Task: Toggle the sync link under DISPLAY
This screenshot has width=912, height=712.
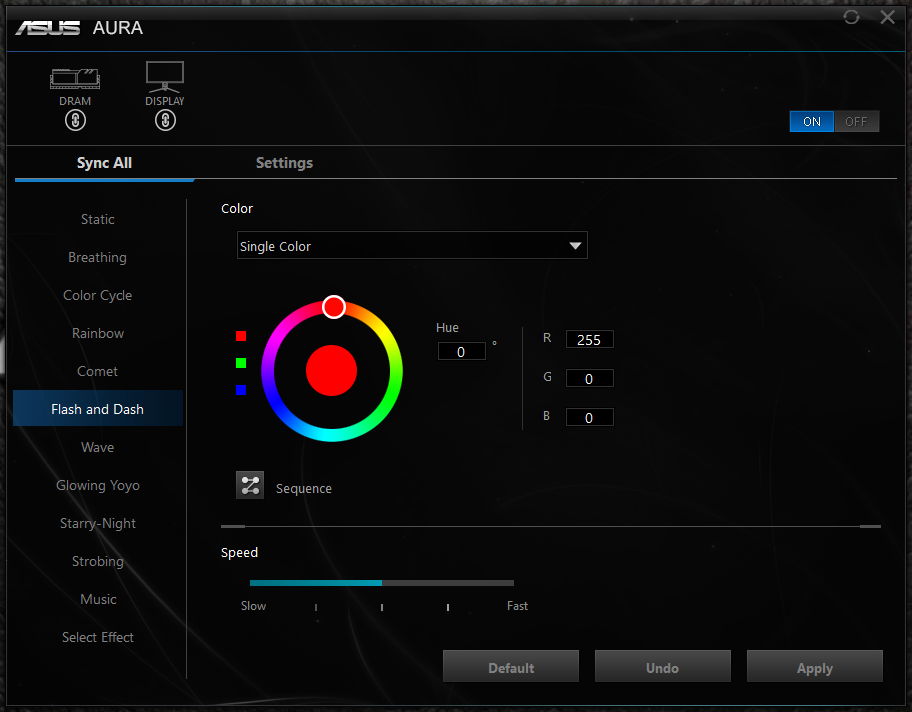Action: click(165, 120)
